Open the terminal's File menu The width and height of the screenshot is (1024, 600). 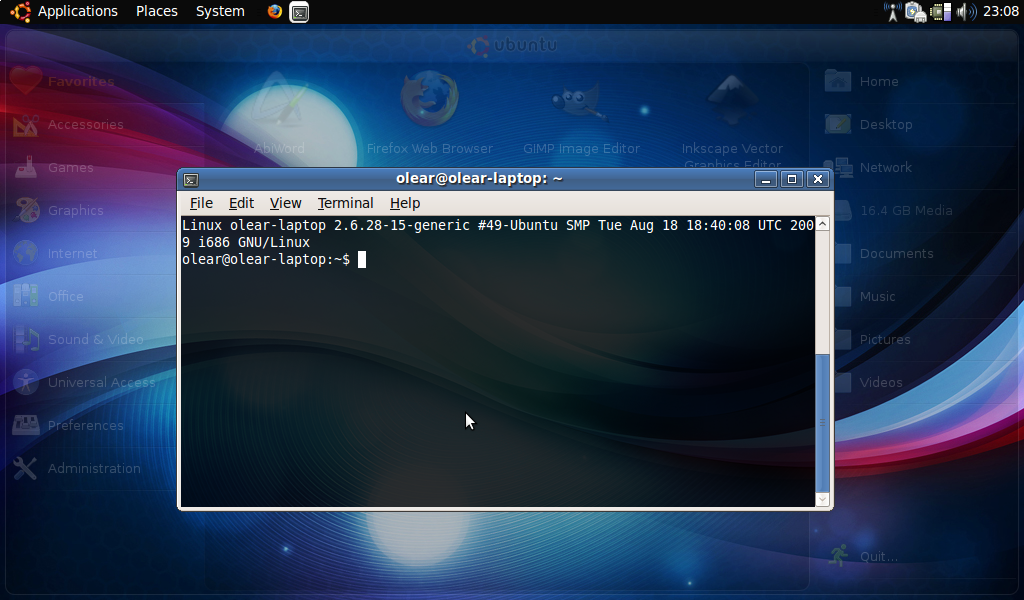click(x=201, y=203)
